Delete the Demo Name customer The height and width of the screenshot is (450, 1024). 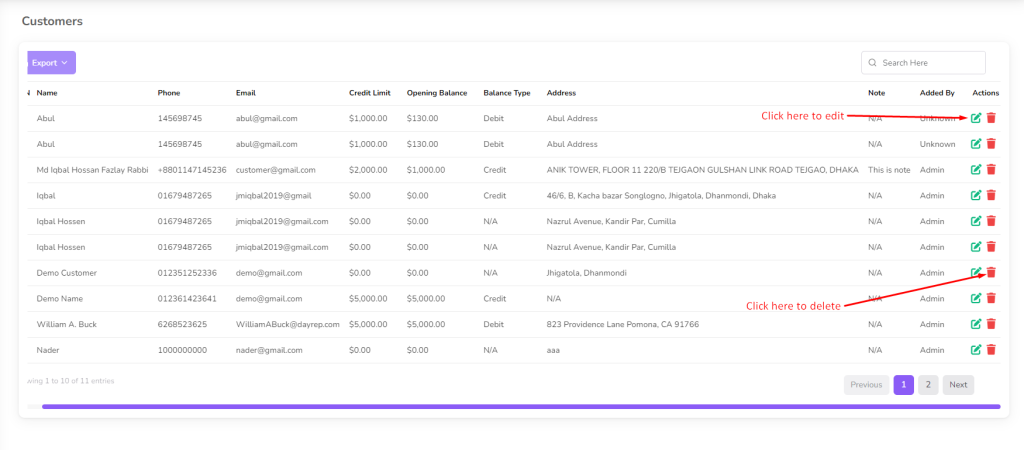click(x=991, y=298)
